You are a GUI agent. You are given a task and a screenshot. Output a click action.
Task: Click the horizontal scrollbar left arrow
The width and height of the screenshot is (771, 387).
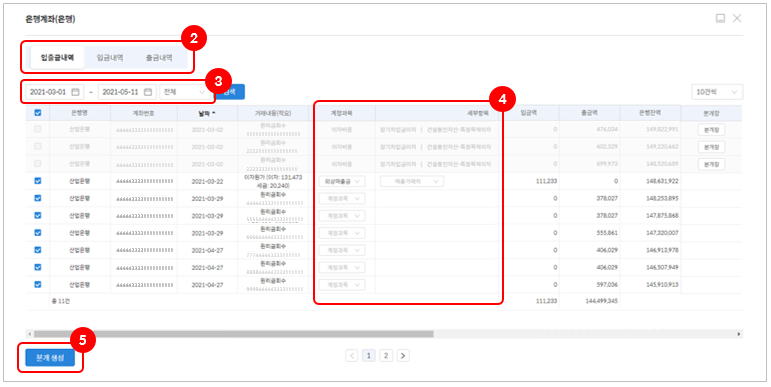30,334
